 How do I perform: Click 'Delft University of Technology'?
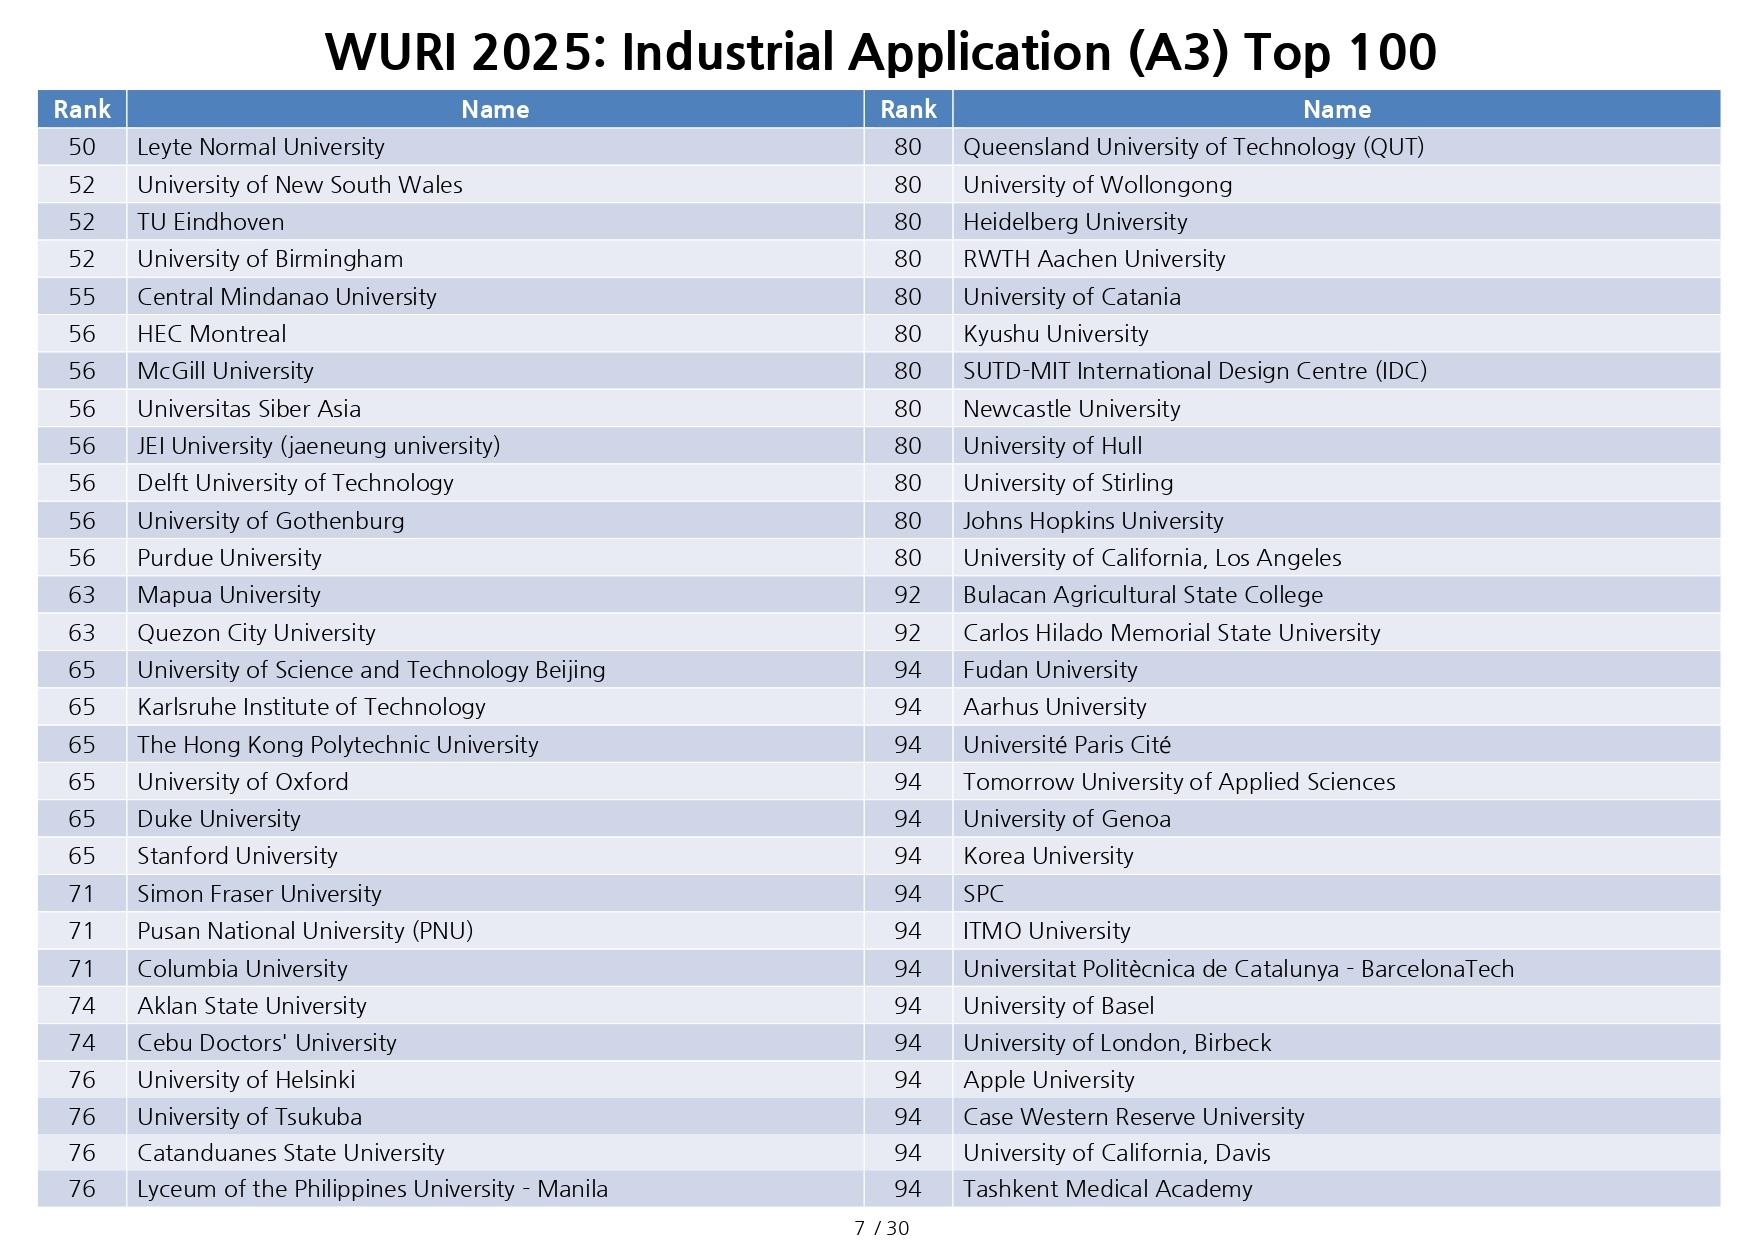(295, 483)
